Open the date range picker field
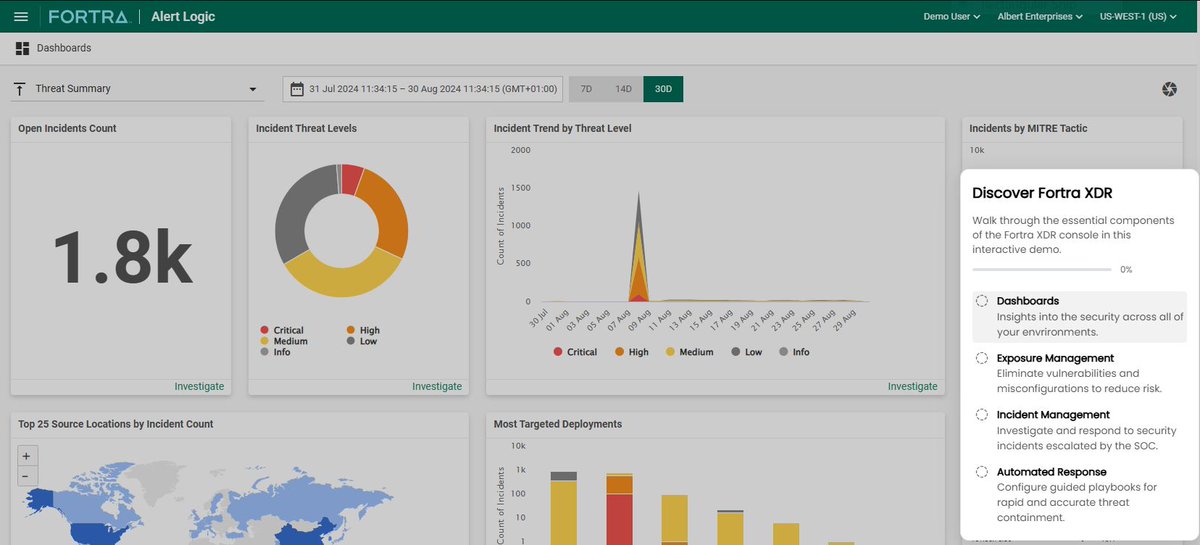The image size is (1200, 545). (423, 89)
